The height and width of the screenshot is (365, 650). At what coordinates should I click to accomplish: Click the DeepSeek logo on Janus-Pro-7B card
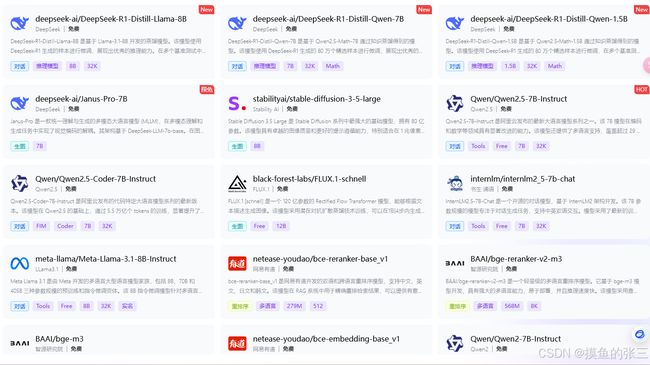(19, 103)
